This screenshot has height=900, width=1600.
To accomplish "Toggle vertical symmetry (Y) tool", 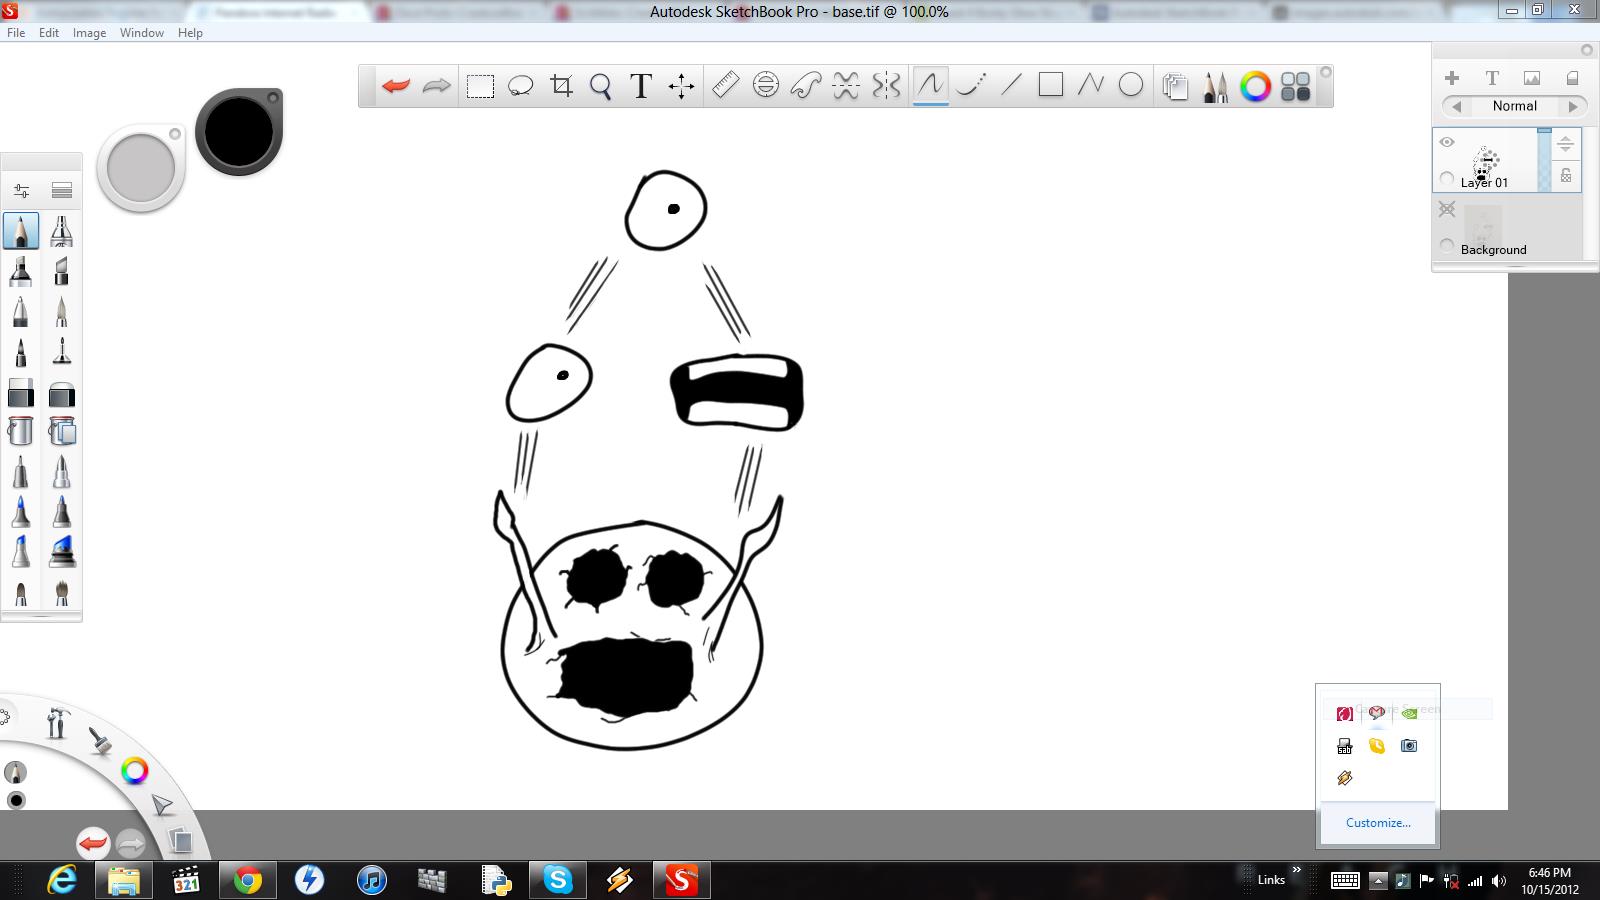I will point(886,86).
